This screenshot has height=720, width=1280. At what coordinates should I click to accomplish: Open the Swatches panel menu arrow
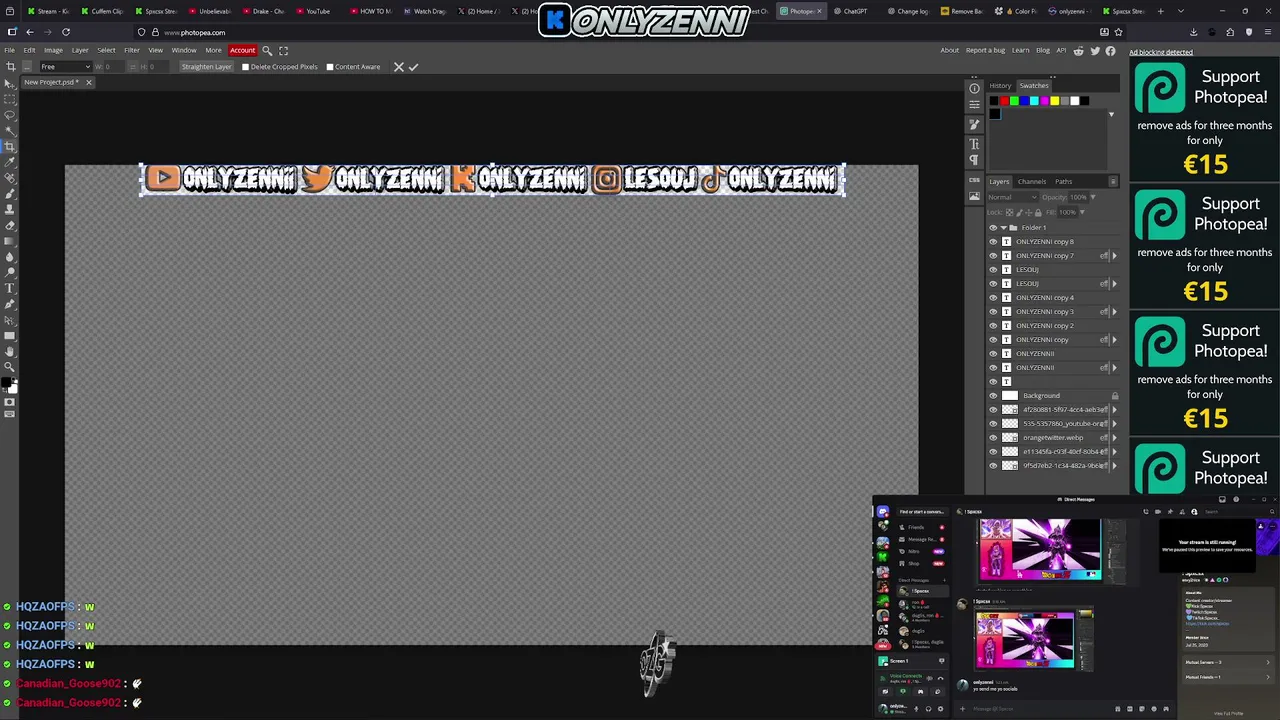tap(1111, 115)
